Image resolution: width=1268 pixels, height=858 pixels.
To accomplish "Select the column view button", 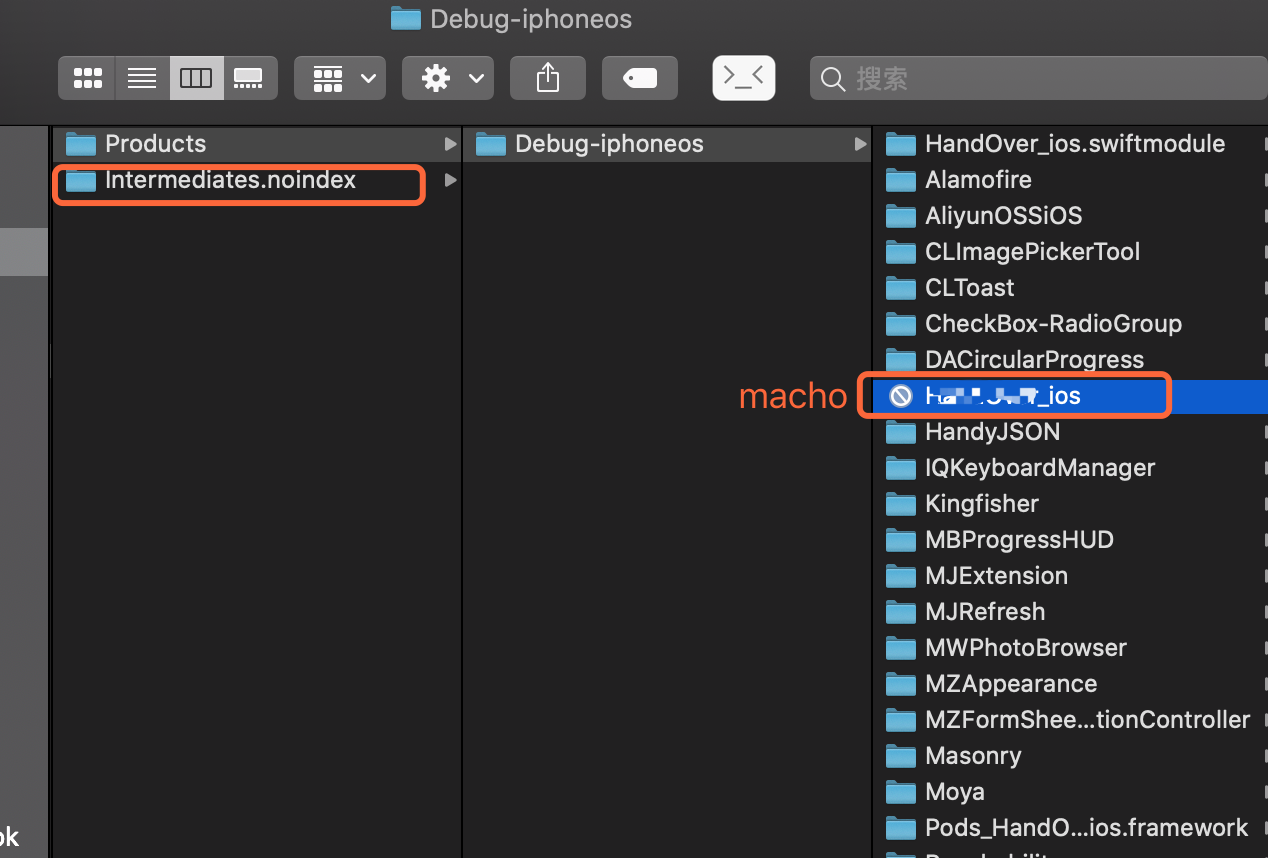I will (x=196, y=78).
